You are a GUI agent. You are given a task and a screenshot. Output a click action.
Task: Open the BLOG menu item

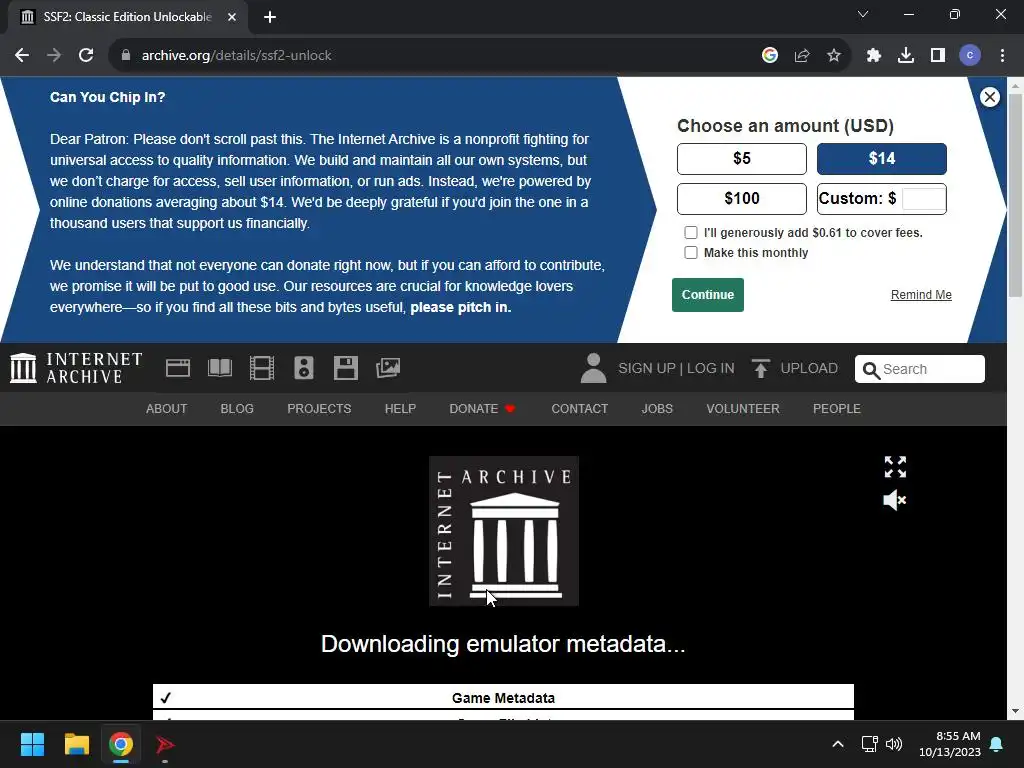tap(237, 409)
